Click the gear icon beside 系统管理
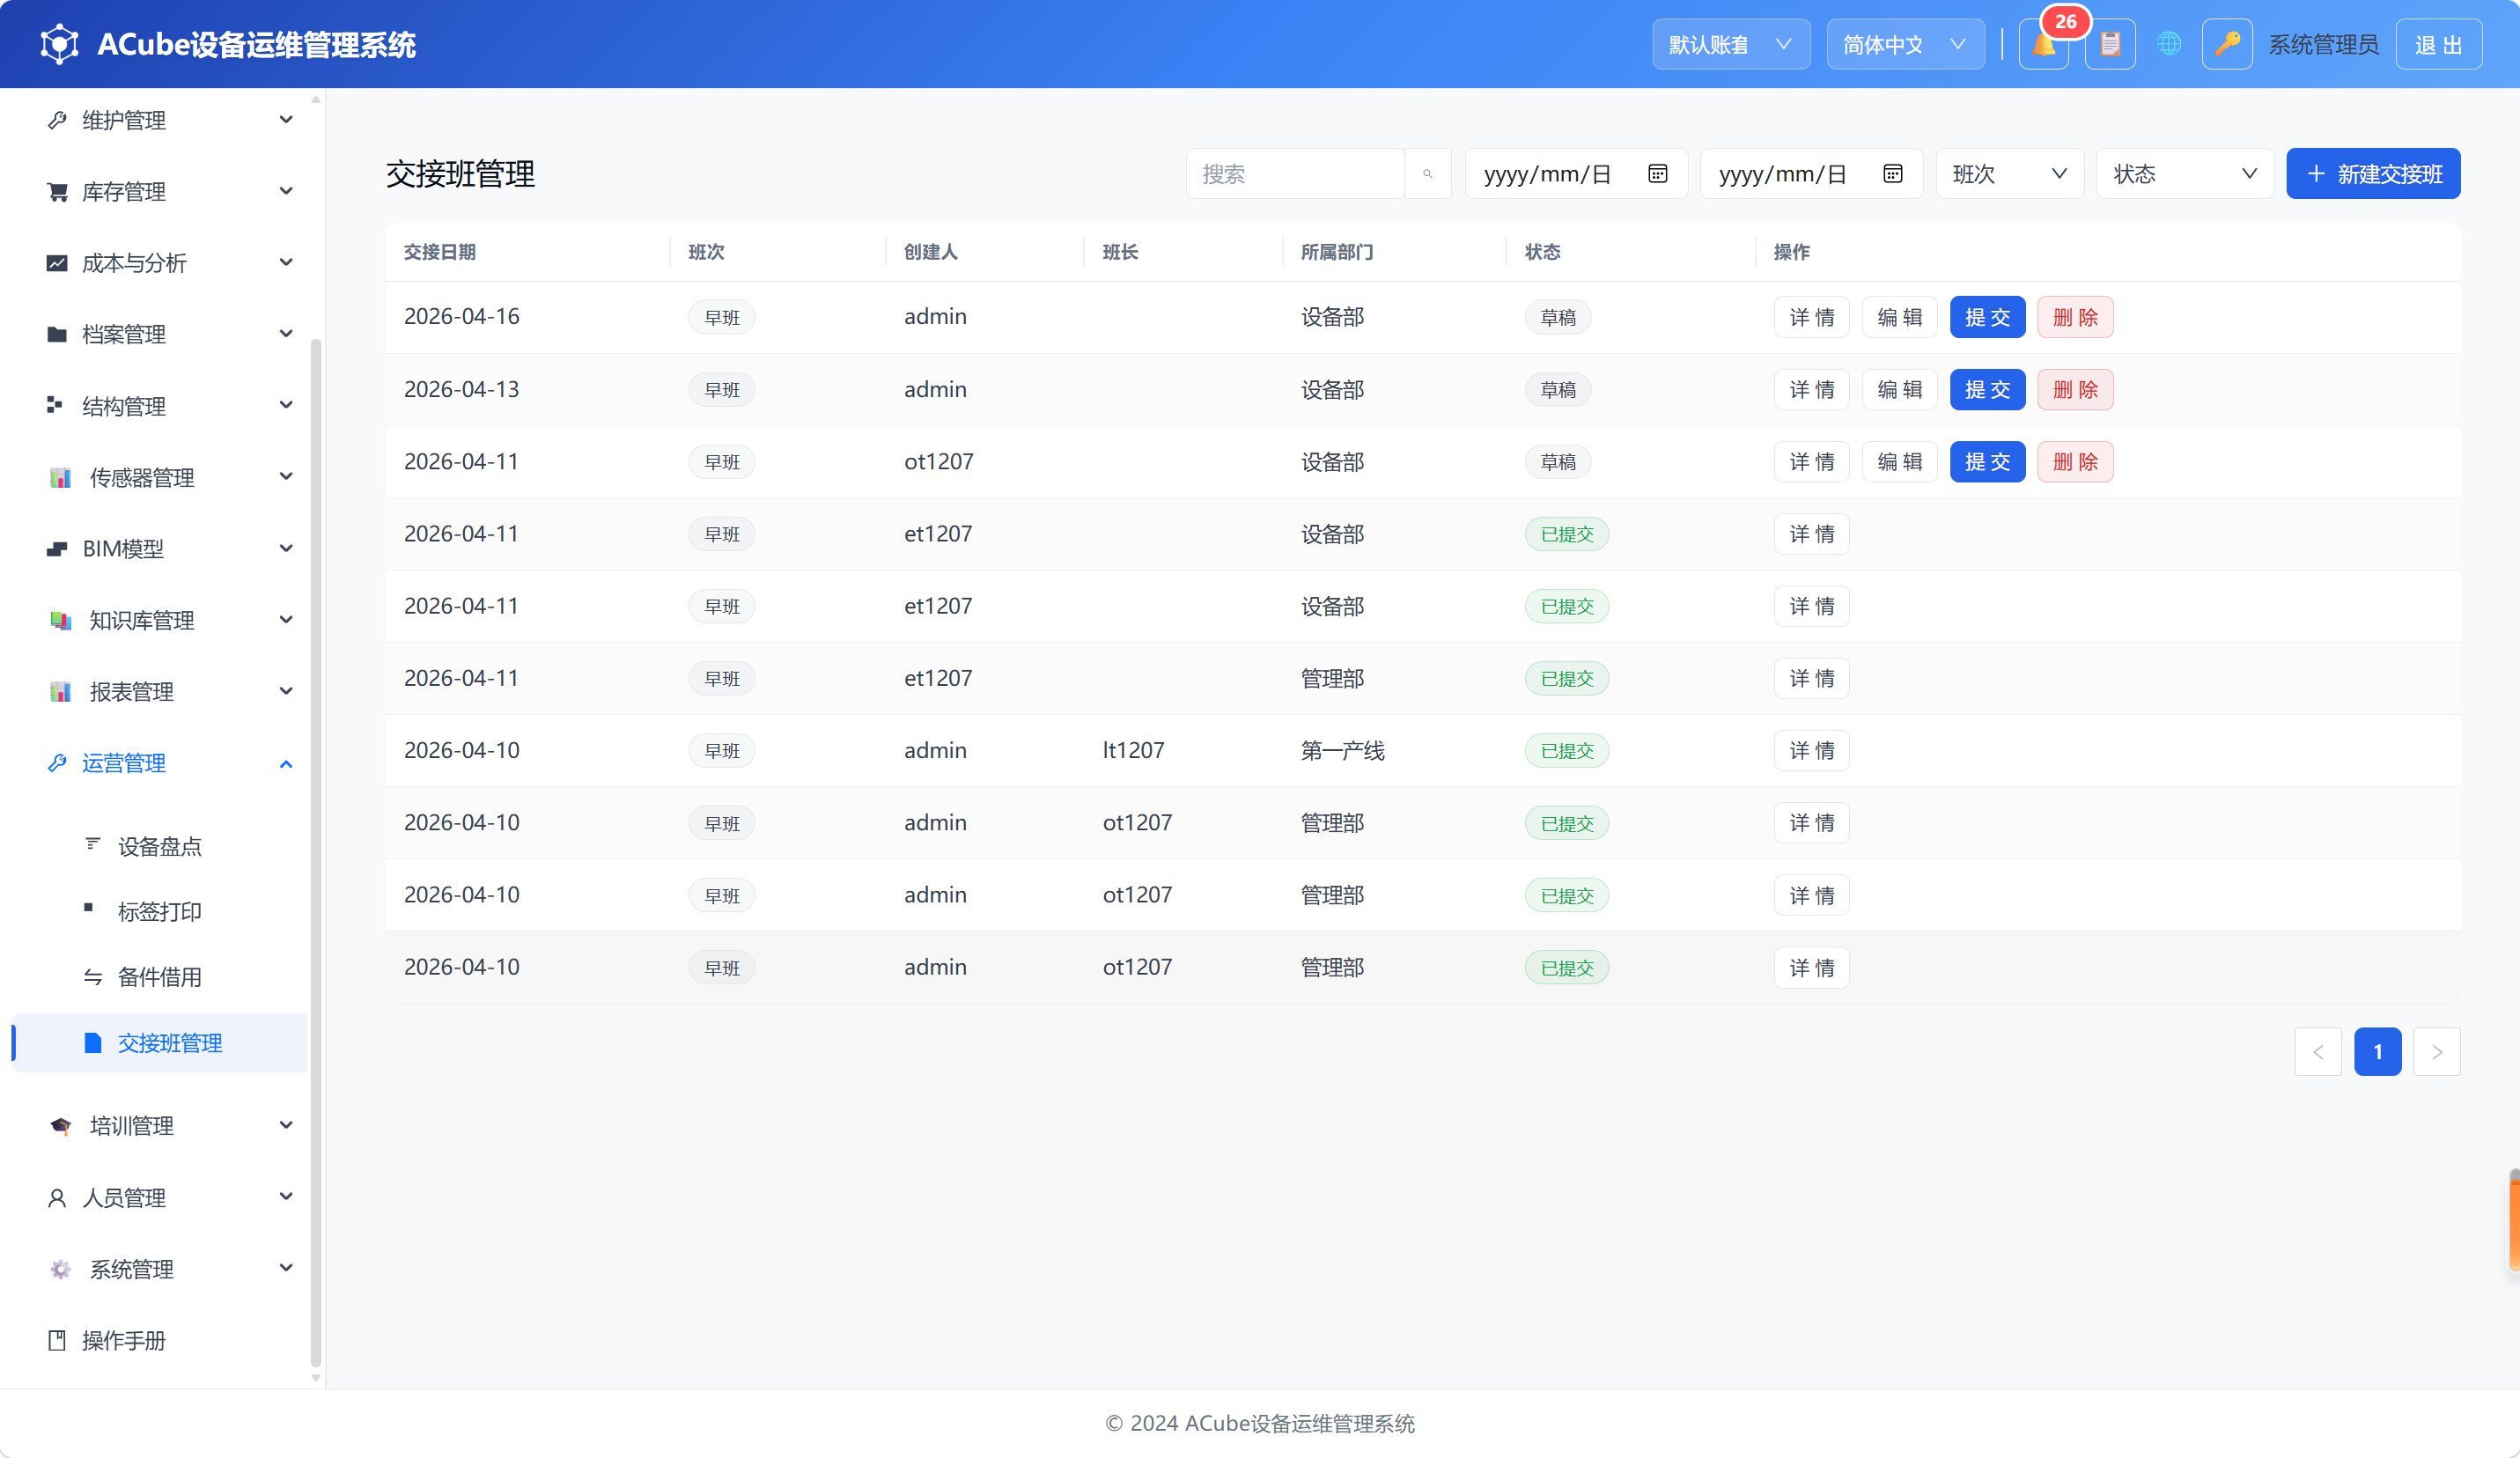2520x1458 pixels. (60, 1269)
